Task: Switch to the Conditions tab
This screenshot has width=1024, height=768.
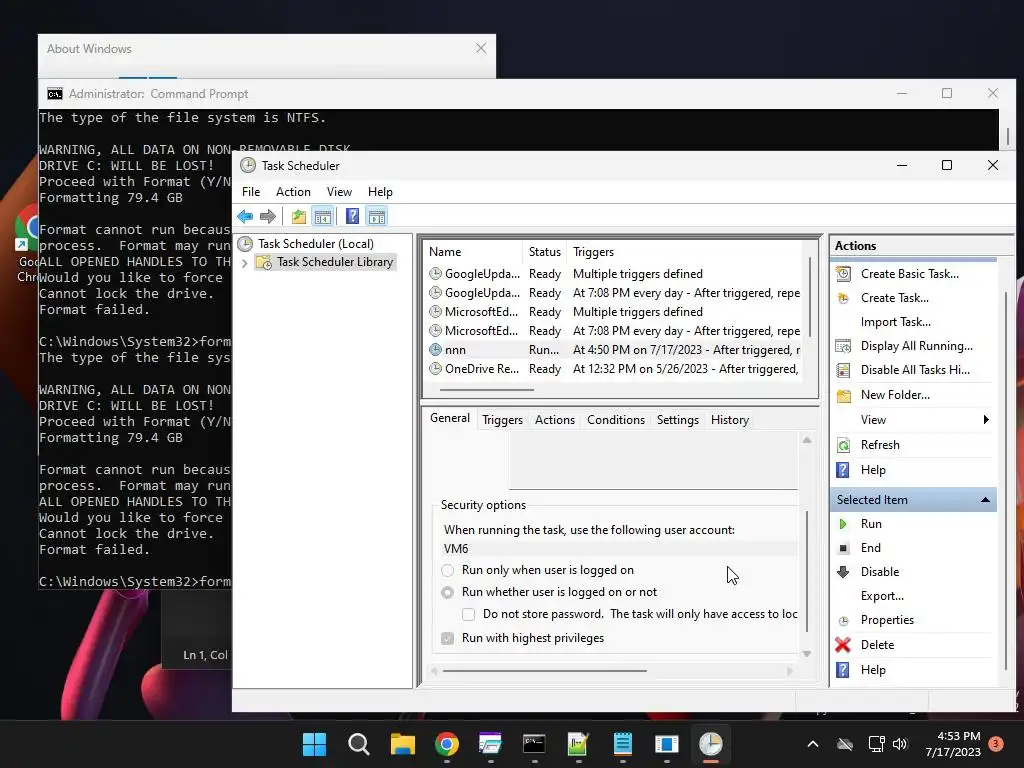Action: 616,420
